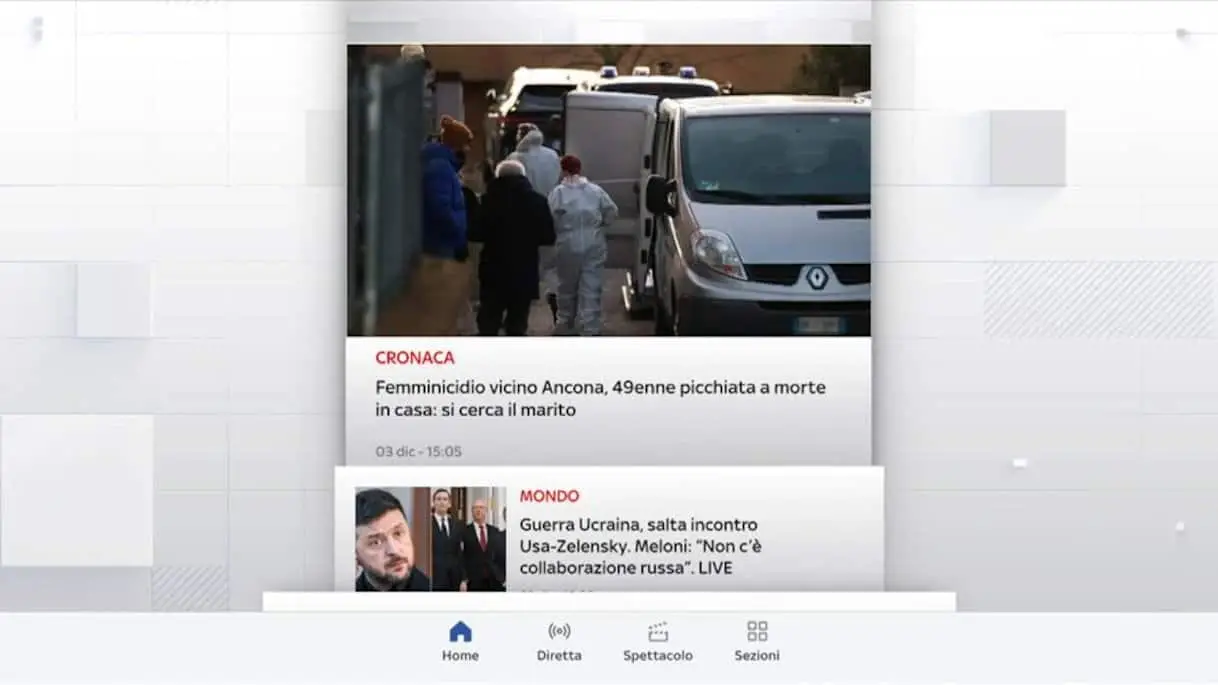Select the red CRONACA category label

pyautogui.click(x=415, y=358)
